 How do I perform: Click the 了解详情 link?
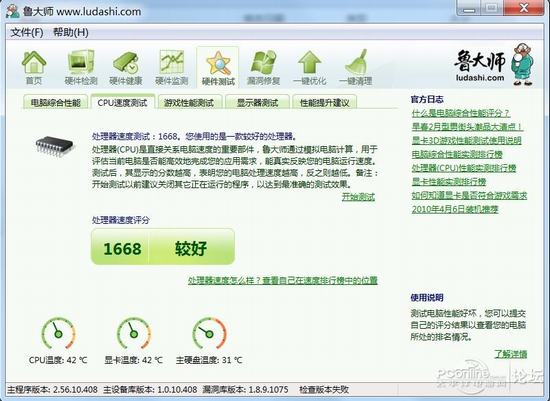511,354
